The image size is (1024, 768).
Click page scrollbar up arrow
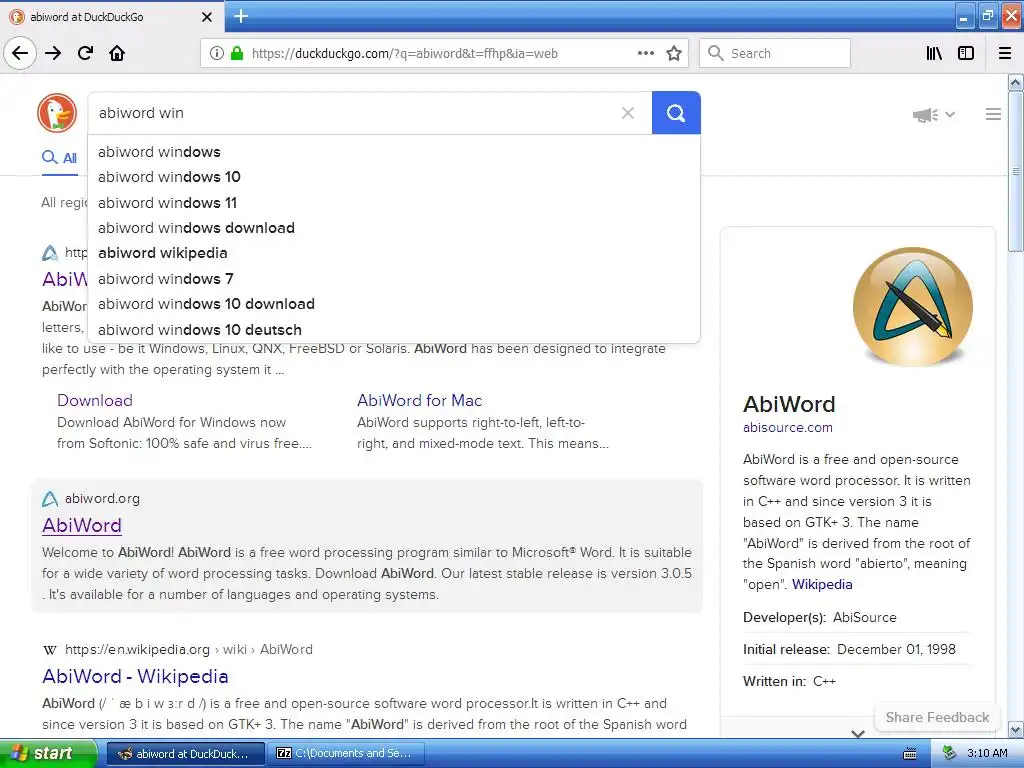click(1016, 82)
